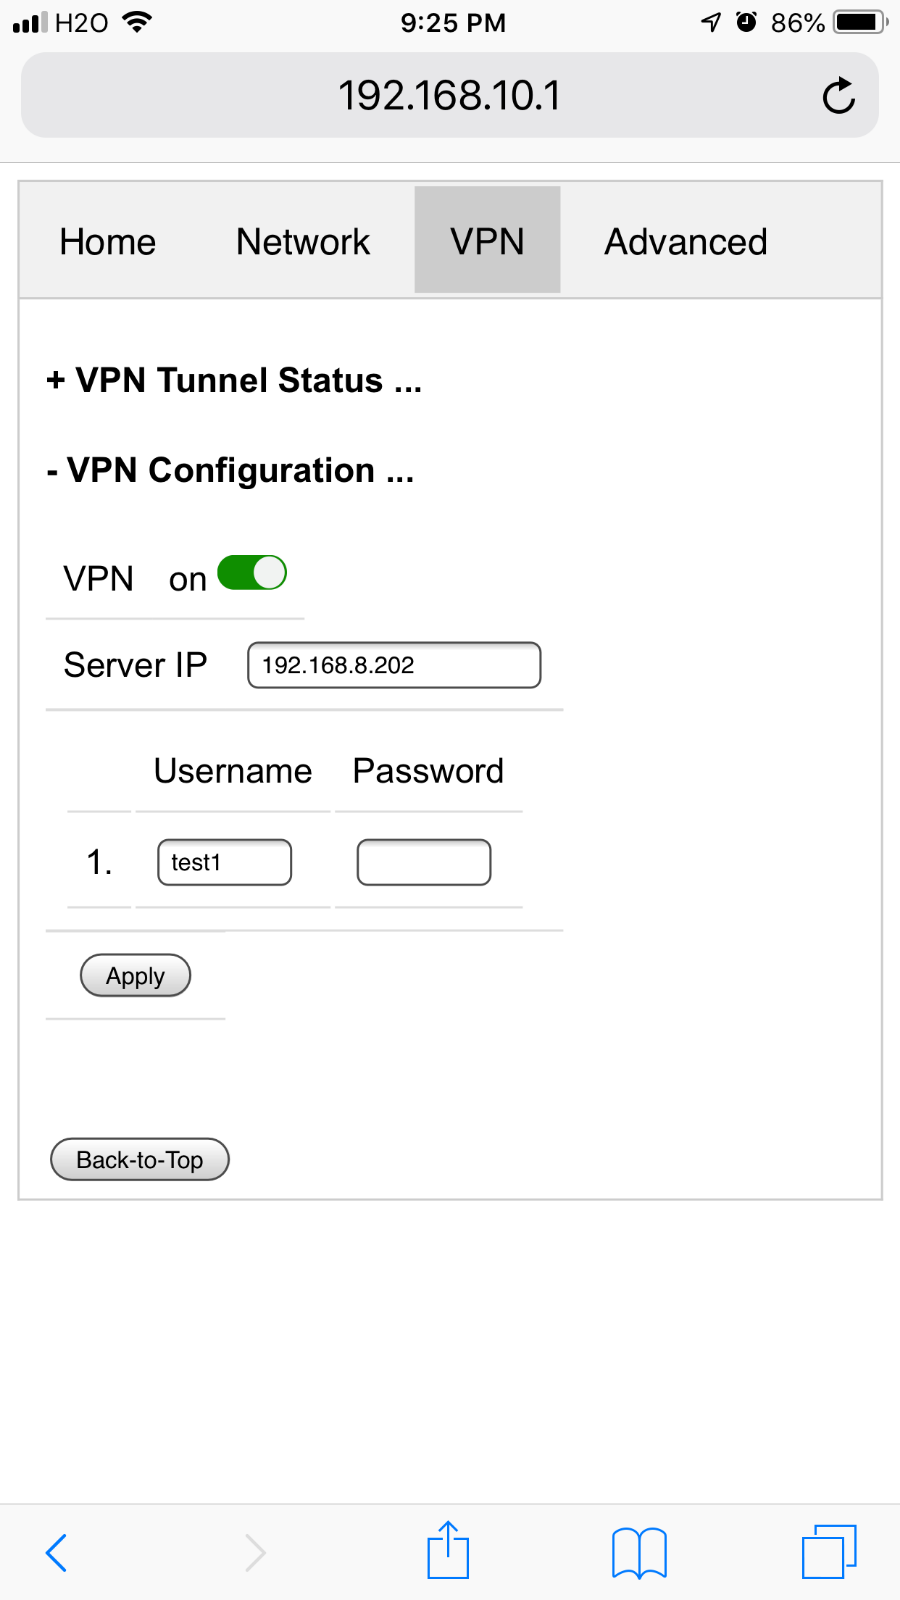Switch to the Home tab
This screenshot has width=900, height=1600.
point(108,241)
